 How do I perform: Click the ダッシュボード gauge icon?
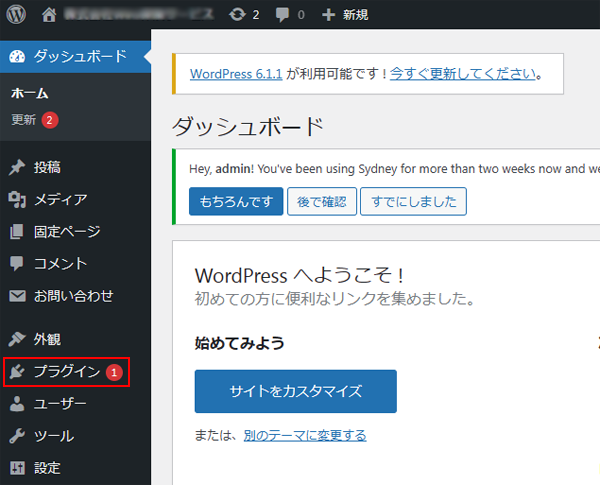coord(17,57)
